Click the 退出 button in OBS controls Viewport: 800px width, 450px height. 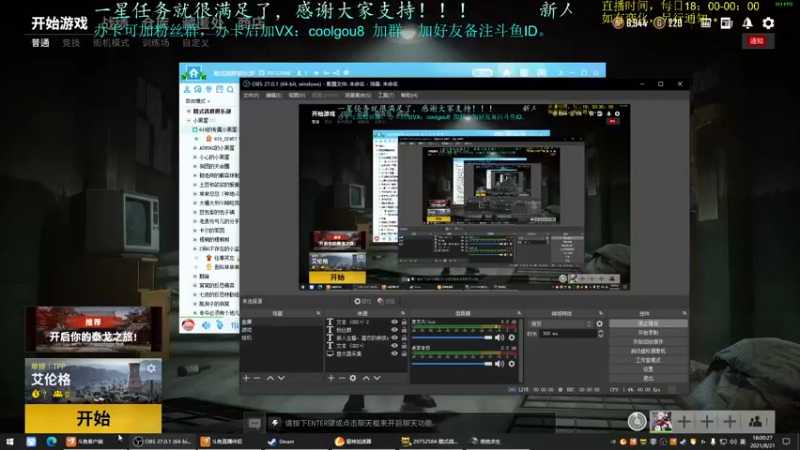(x=648, y=379)
